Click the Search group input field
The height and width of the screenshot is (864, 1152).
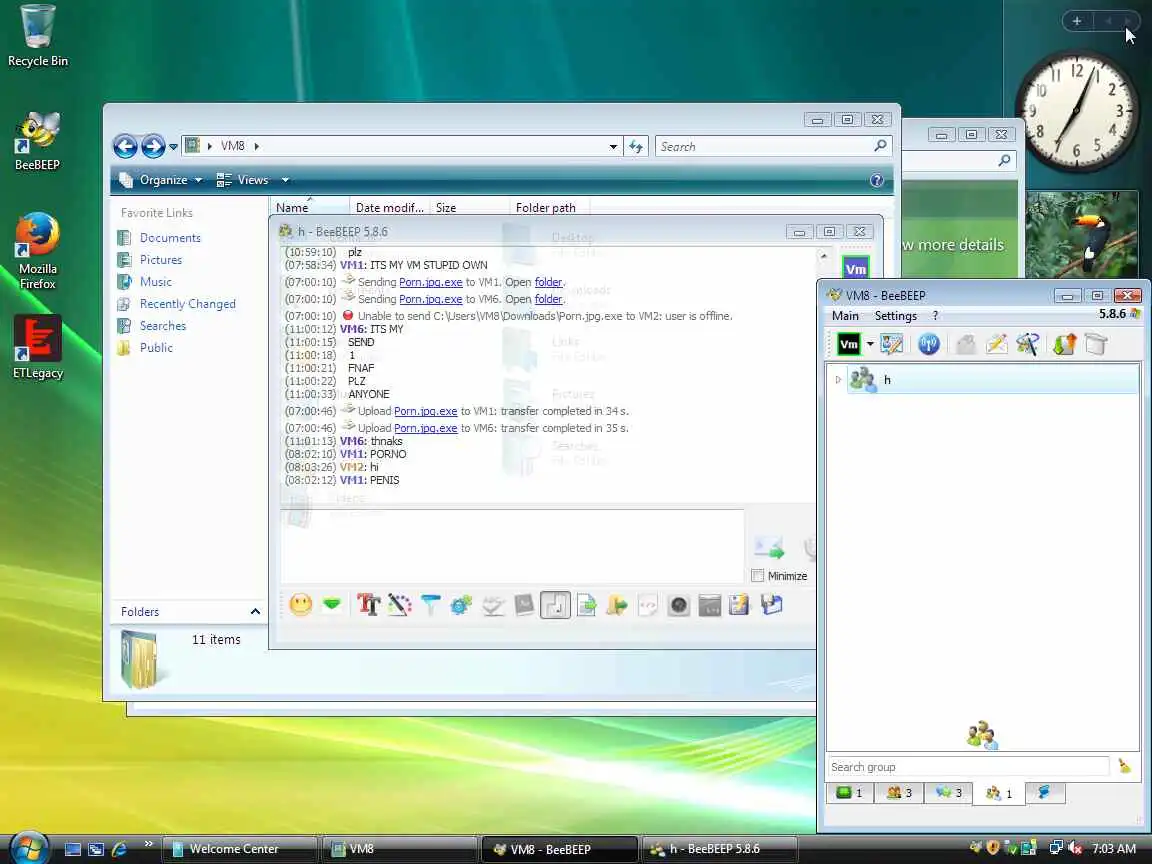coord(968,766)
